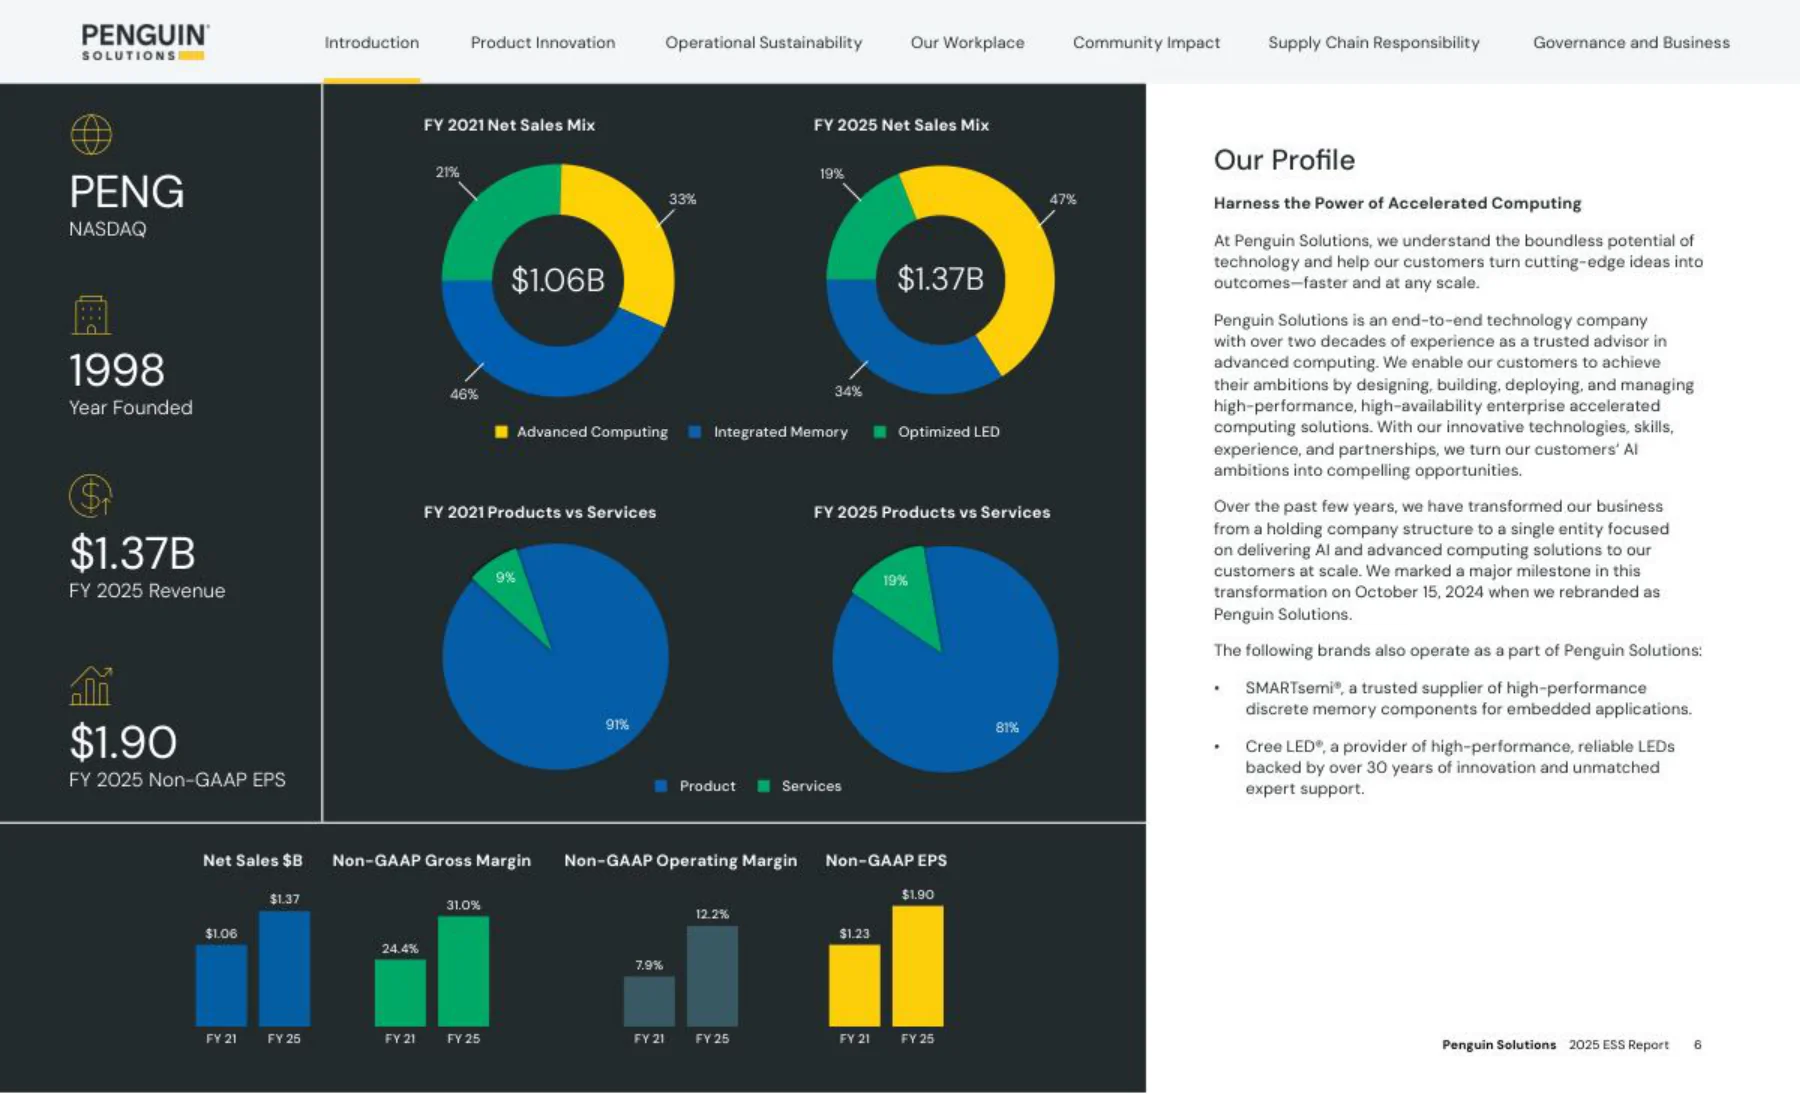Click the globe icon above PENG
This screenshot has width=1800, height=1094.
click(x=91, y=135)
